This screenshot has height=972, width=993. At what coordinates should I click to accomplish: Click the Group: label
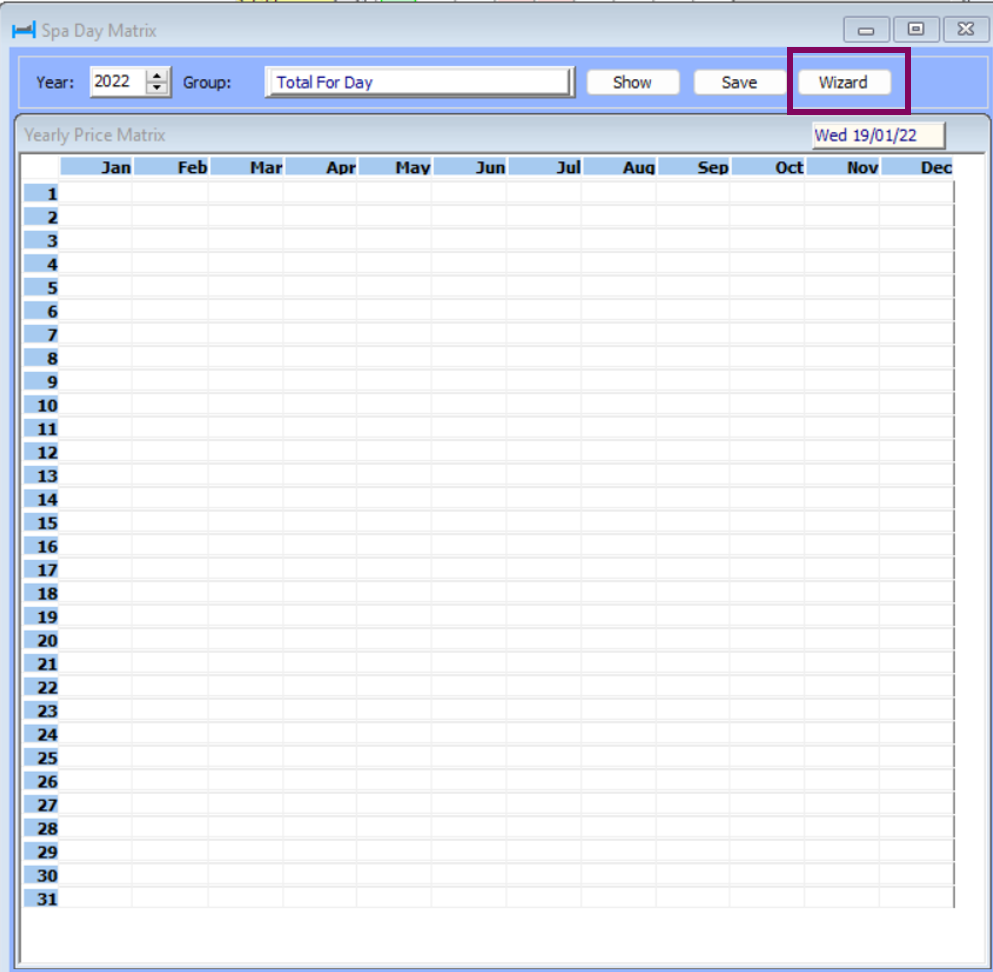(x=207, y=82)
